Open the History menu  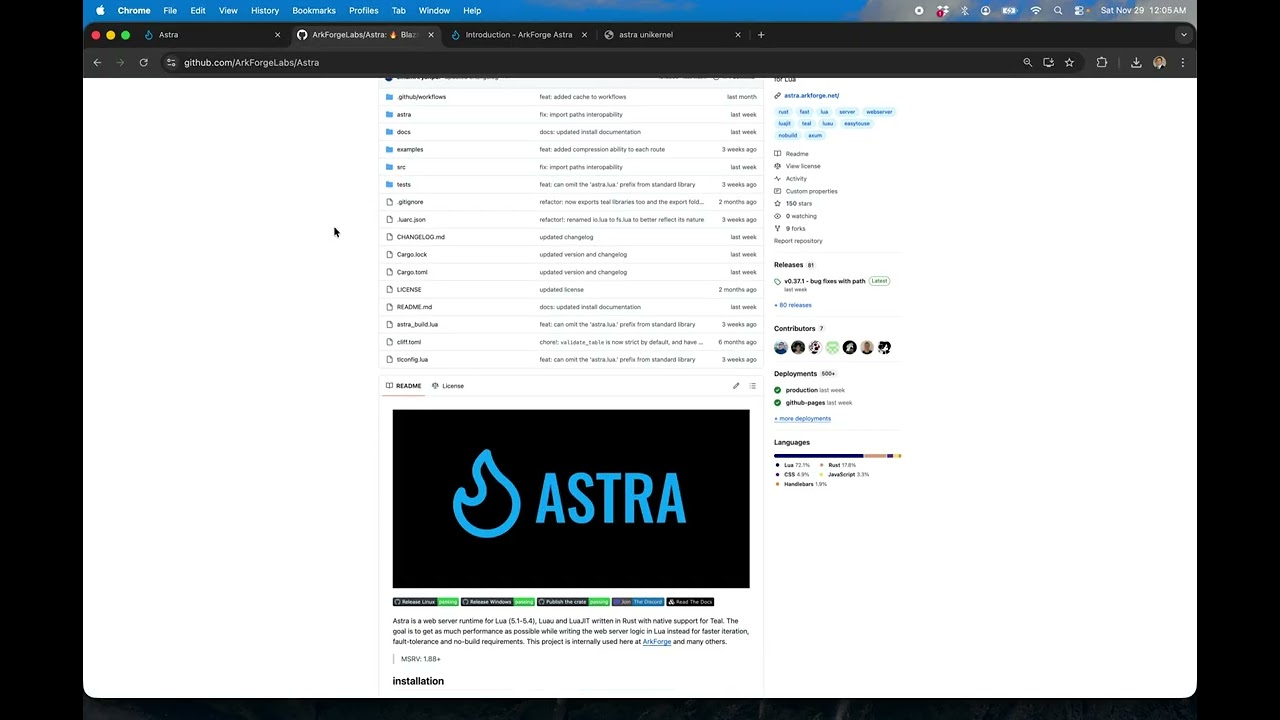(x=265, y=10)
